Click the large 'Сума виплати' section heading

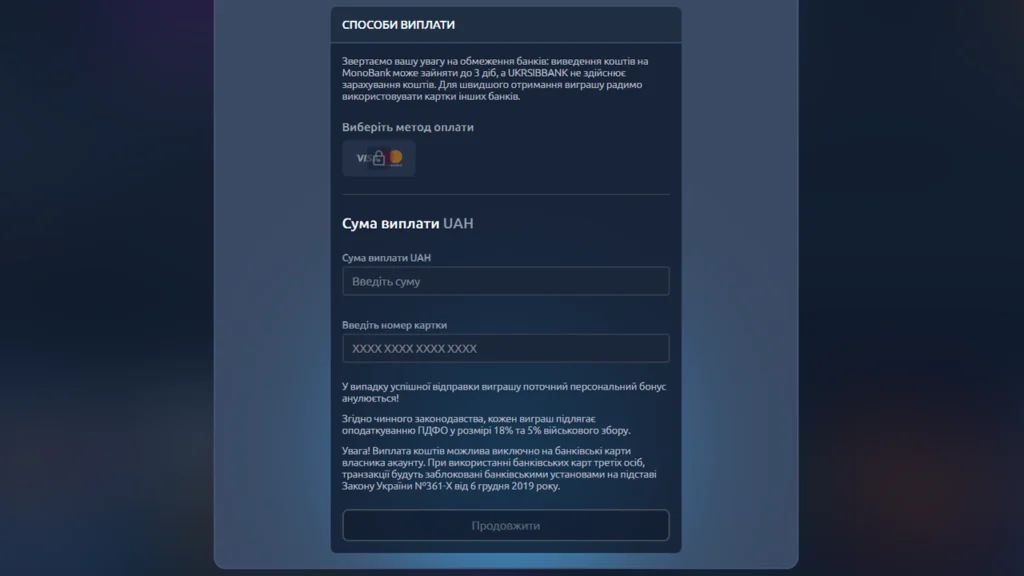[x=391, y=224]
